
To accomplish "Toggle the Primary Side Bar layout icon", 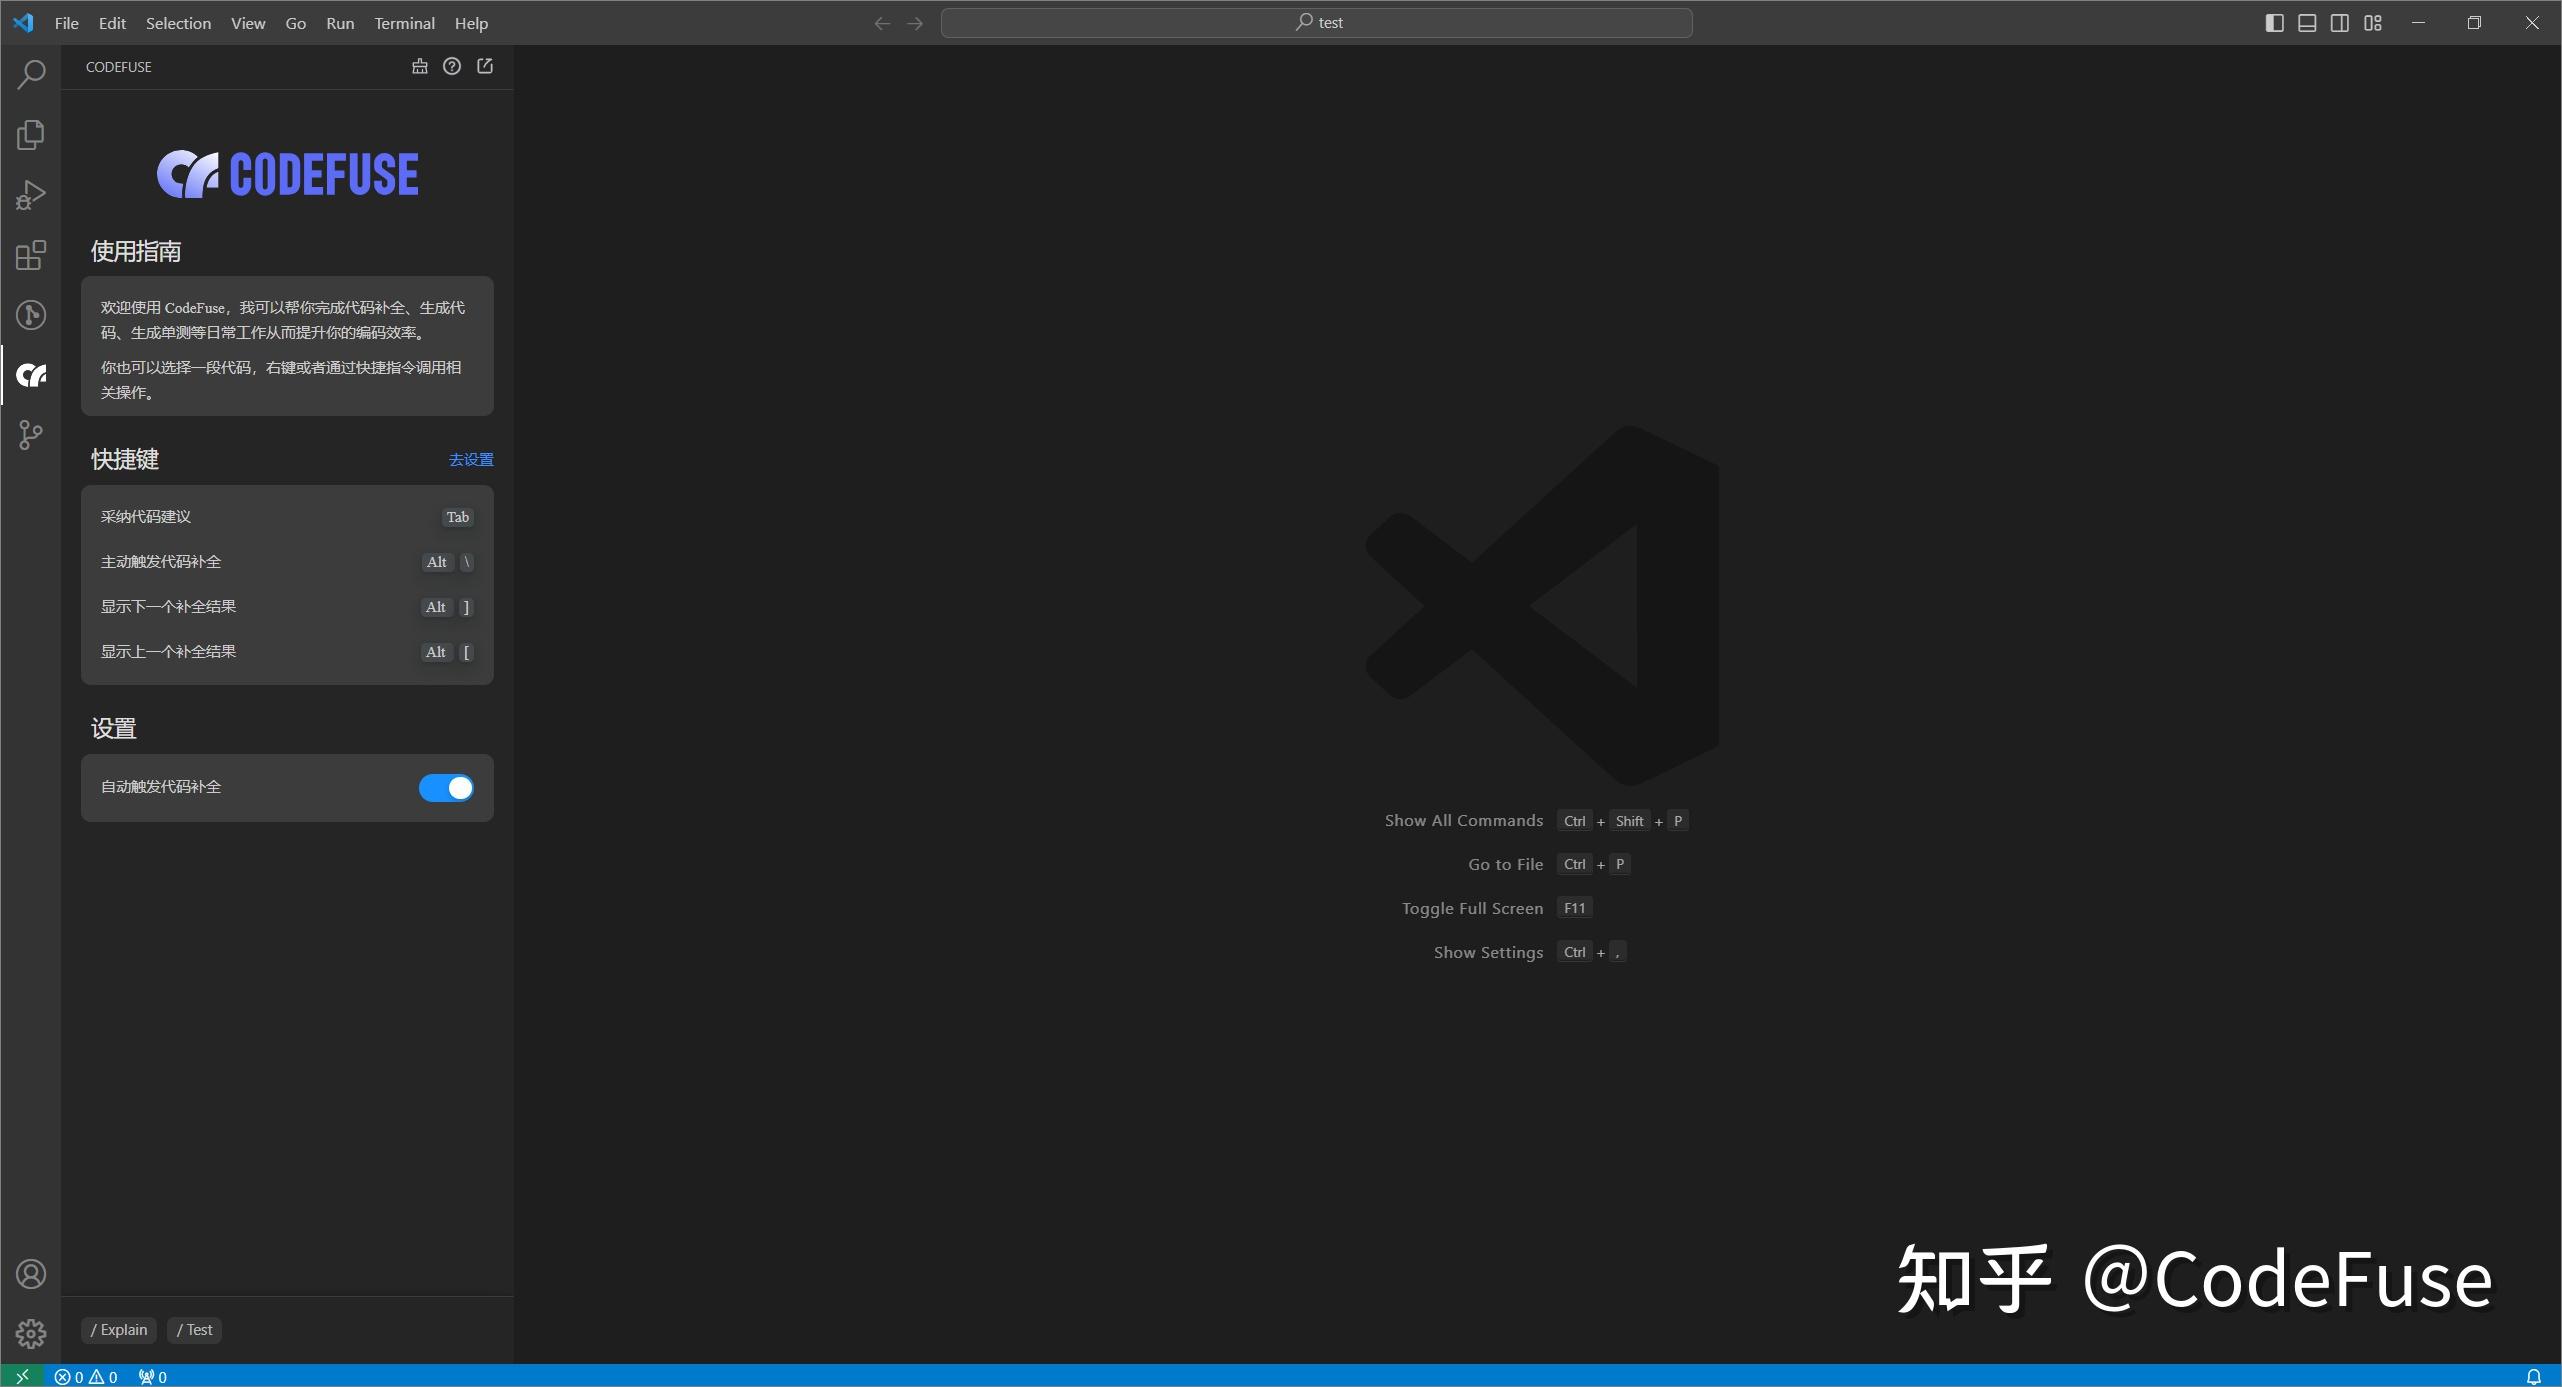I will tap(2274, 22).
